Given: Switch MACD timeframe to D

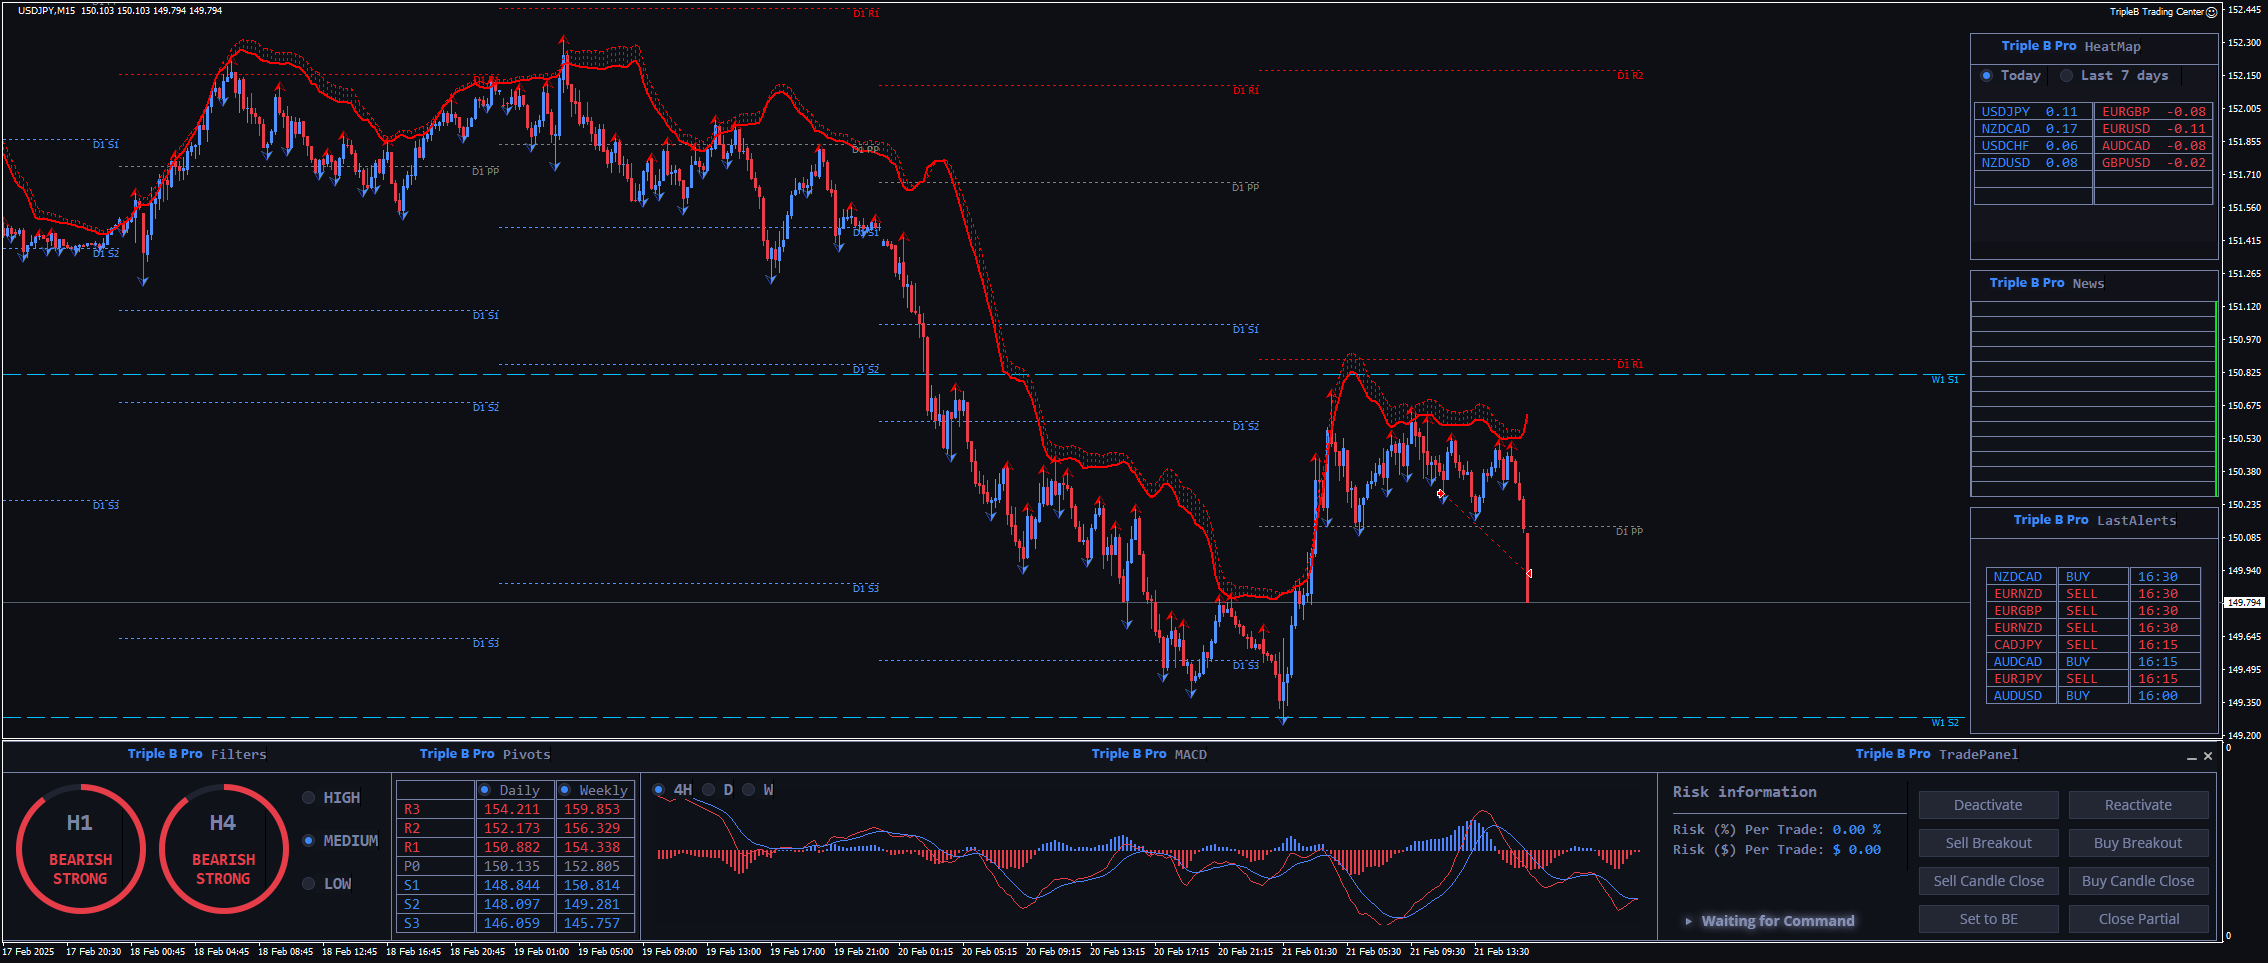Looking at the screenshot, I should tap(709, 790).
